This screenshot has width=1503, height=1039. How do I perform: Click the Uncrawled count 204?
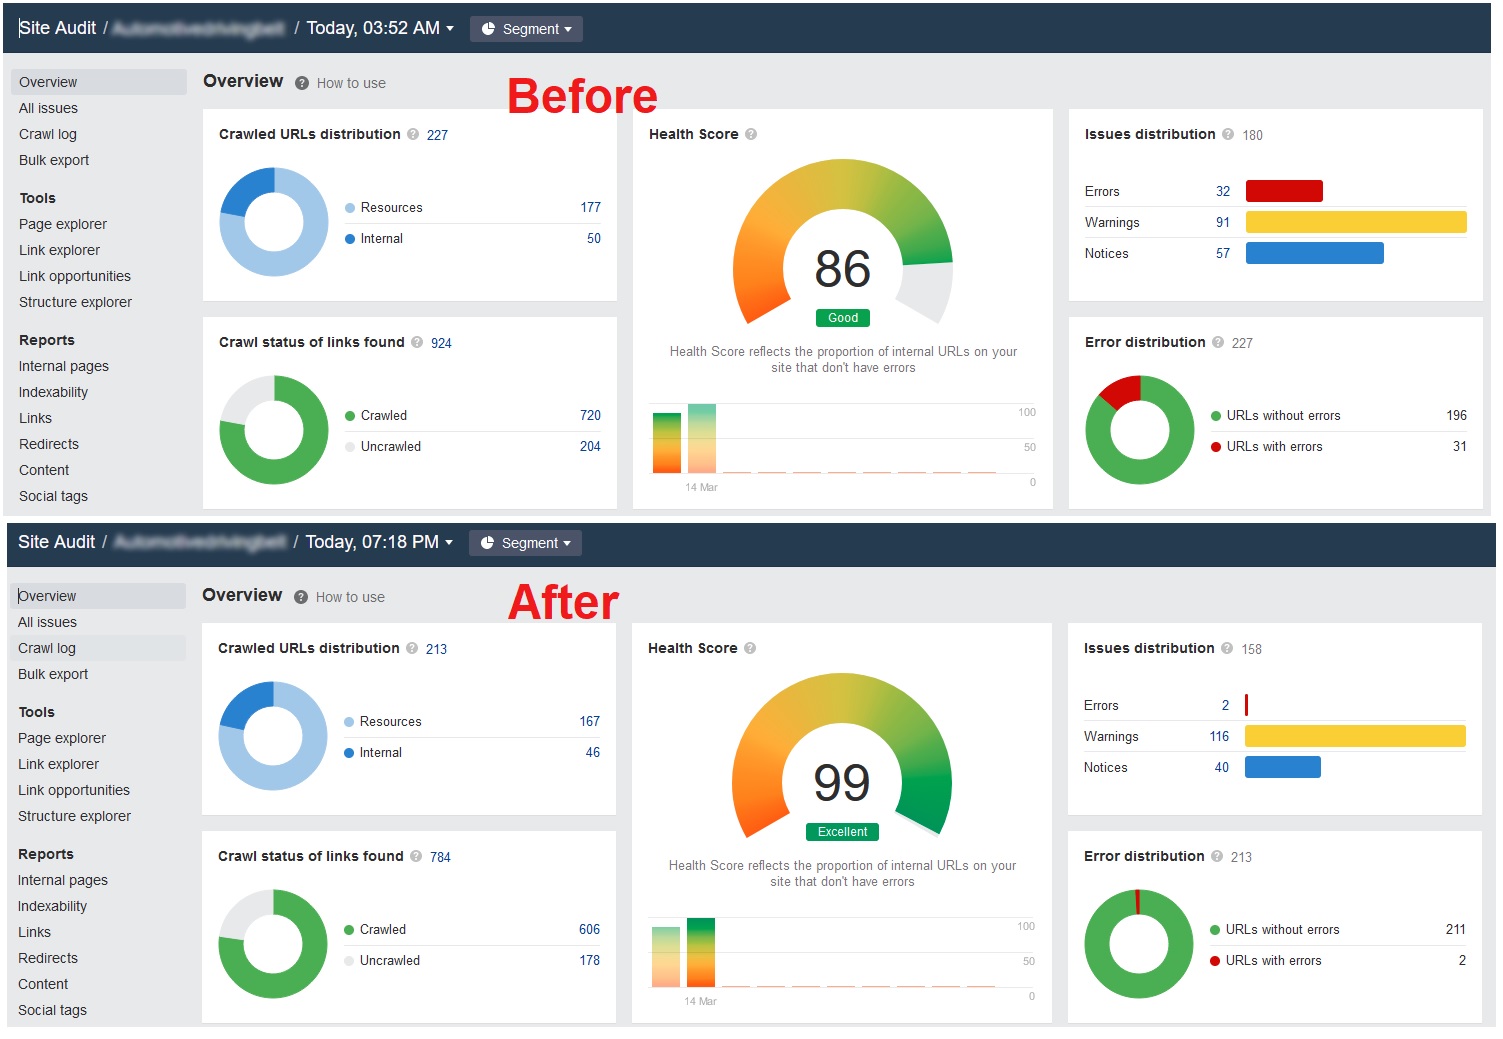tap(590, 446)
